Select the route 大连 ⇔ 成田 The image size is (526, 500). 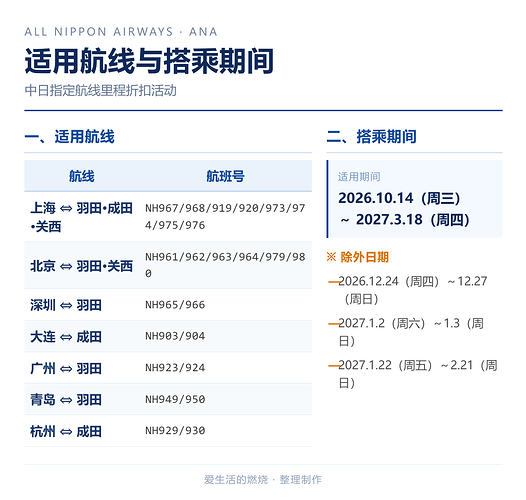(66, 337)
